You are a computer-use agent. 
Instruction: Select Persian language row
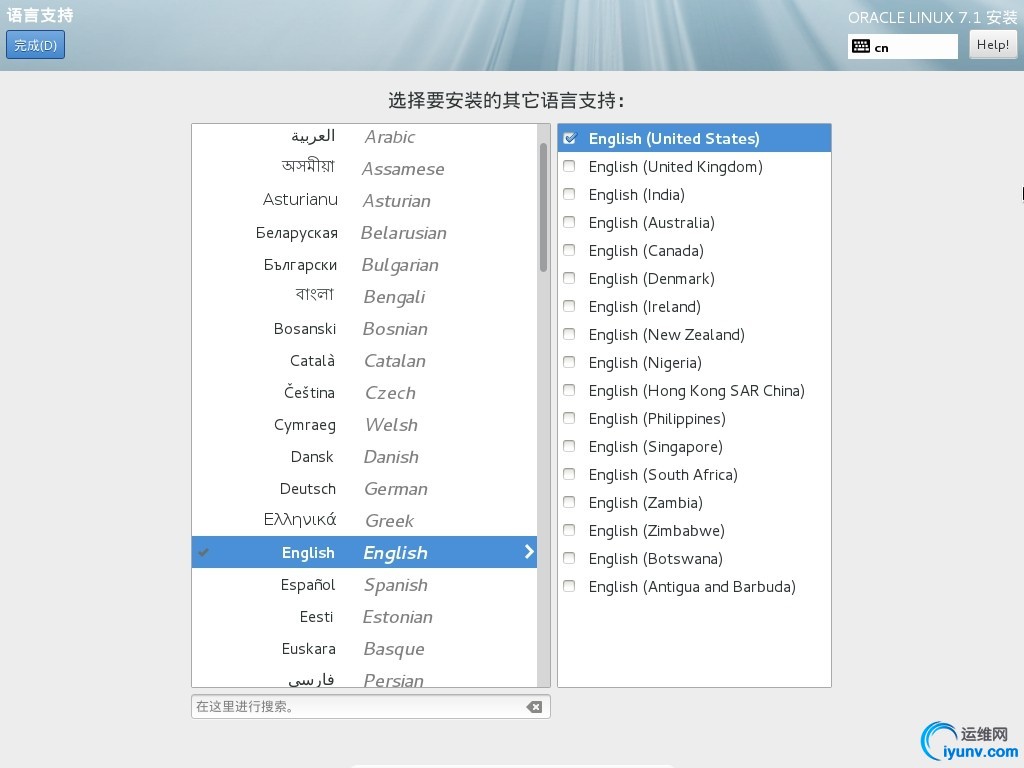click(x=364, y=677)
